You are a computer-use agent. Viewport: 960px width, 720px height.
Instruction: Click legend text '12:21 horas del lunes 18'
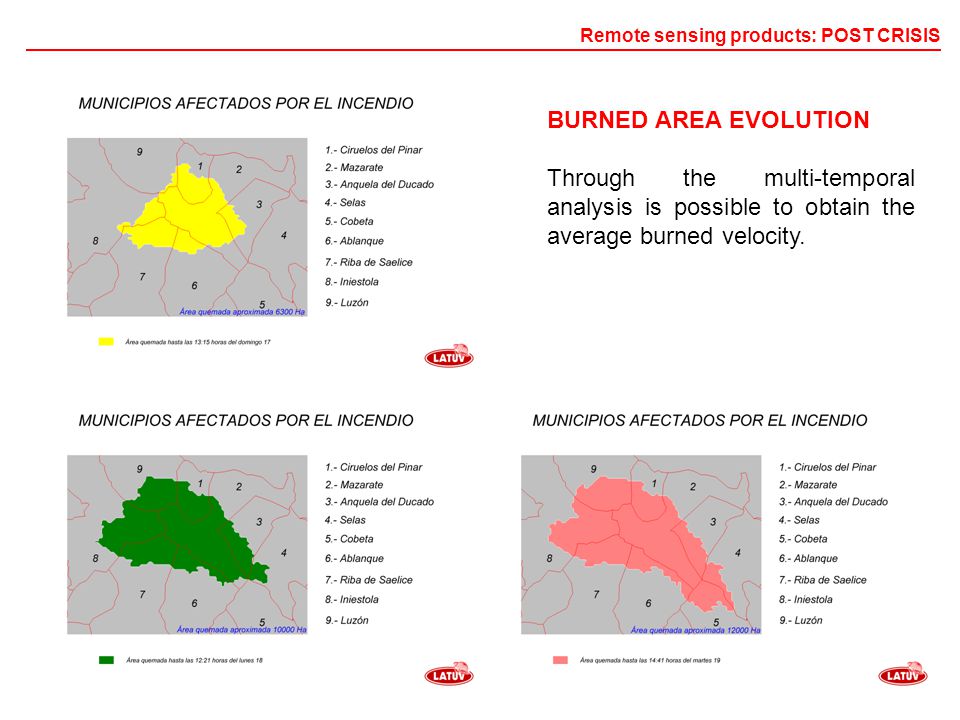[x=228, y=660]
